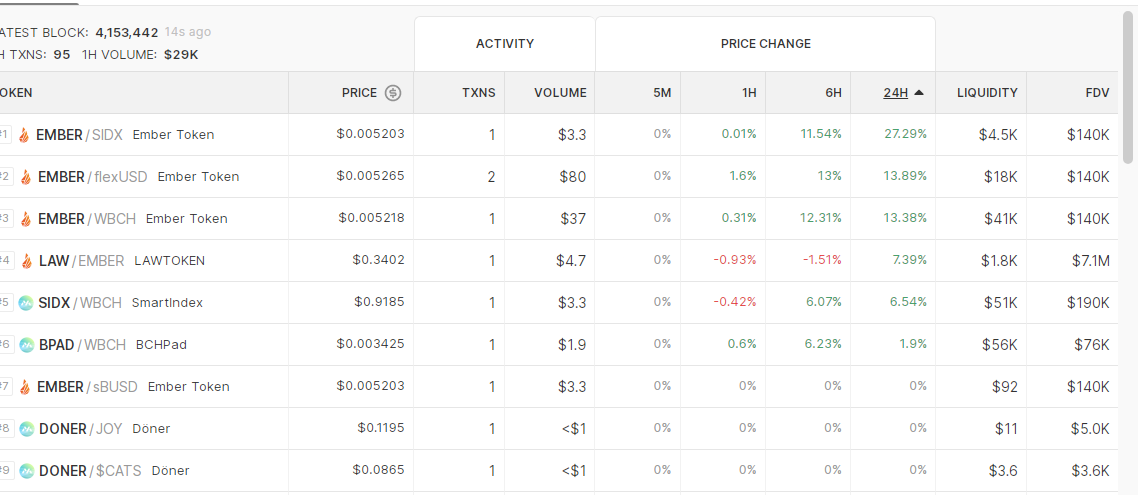The height and width of the screenshot is (495, 1138).
Task: Click the flame icon for LAW/EMBER
Action: [27, 261]
